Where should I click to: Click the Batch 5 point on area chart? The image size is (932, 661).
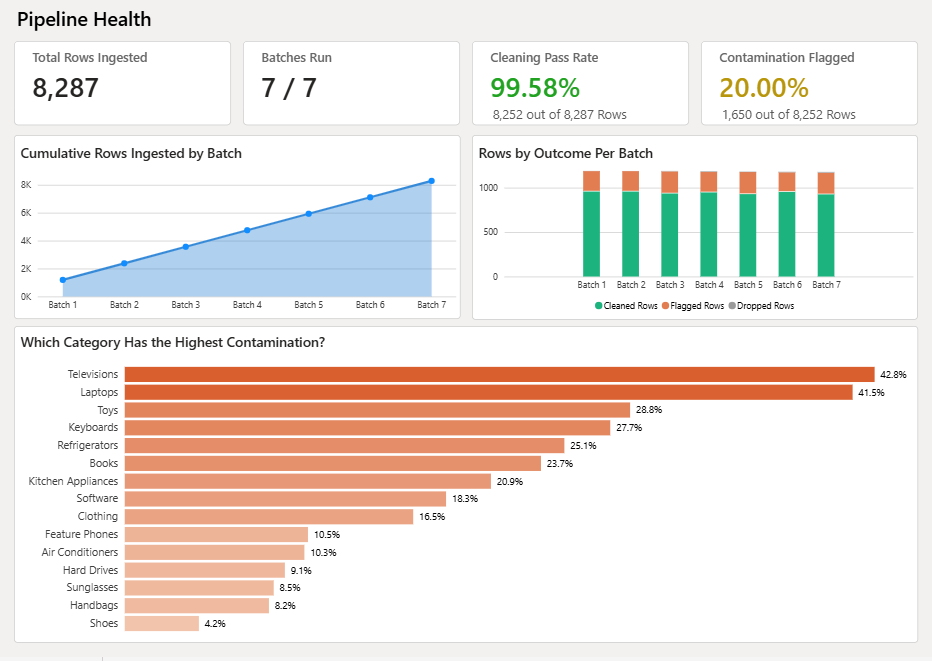click(x=308, y=214)
